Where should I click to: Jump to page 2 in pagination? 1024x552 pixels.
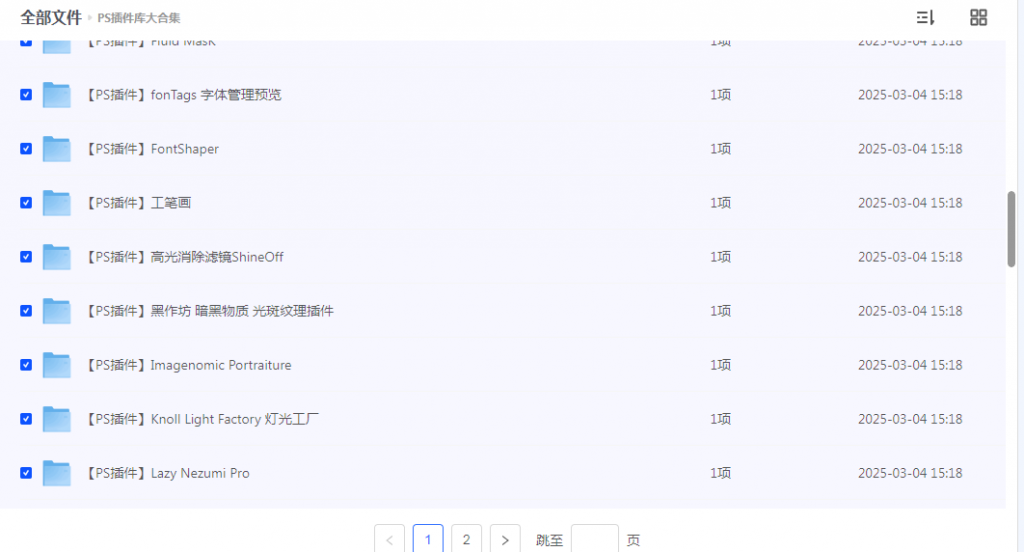point(466,540)
